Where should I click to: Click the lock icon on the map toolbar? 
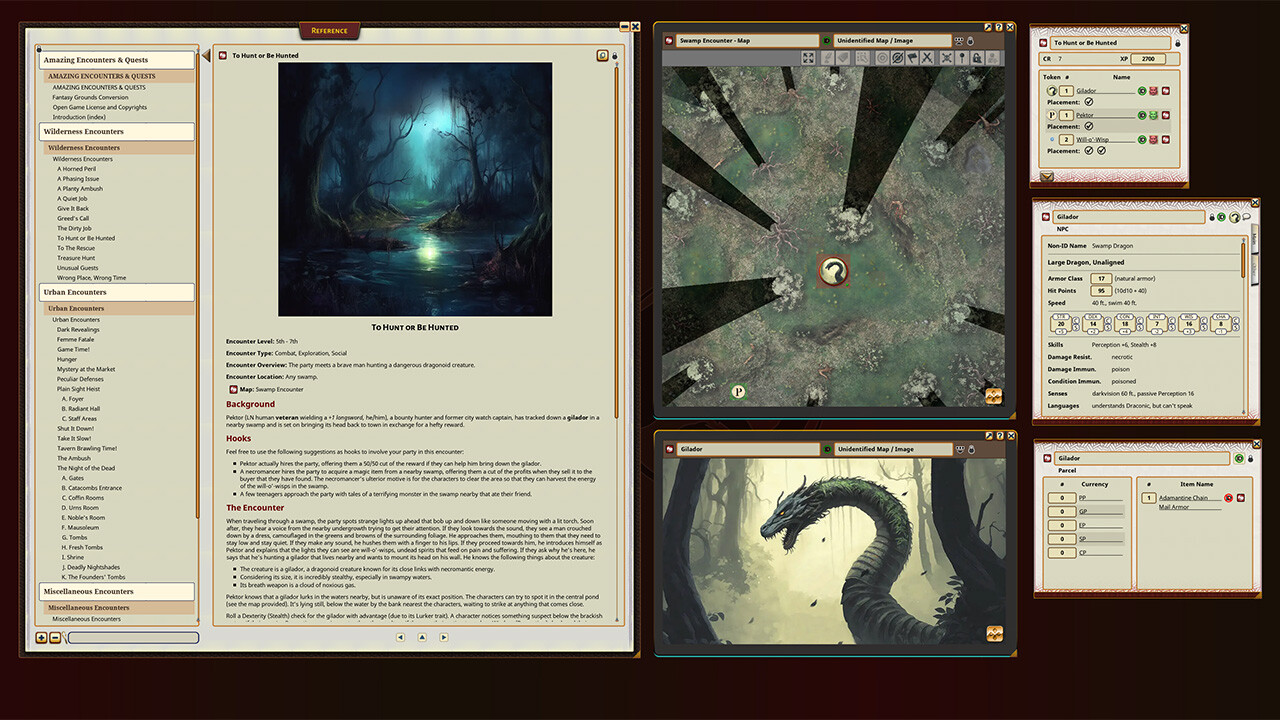pyautogui.click(x=978, y=58)
